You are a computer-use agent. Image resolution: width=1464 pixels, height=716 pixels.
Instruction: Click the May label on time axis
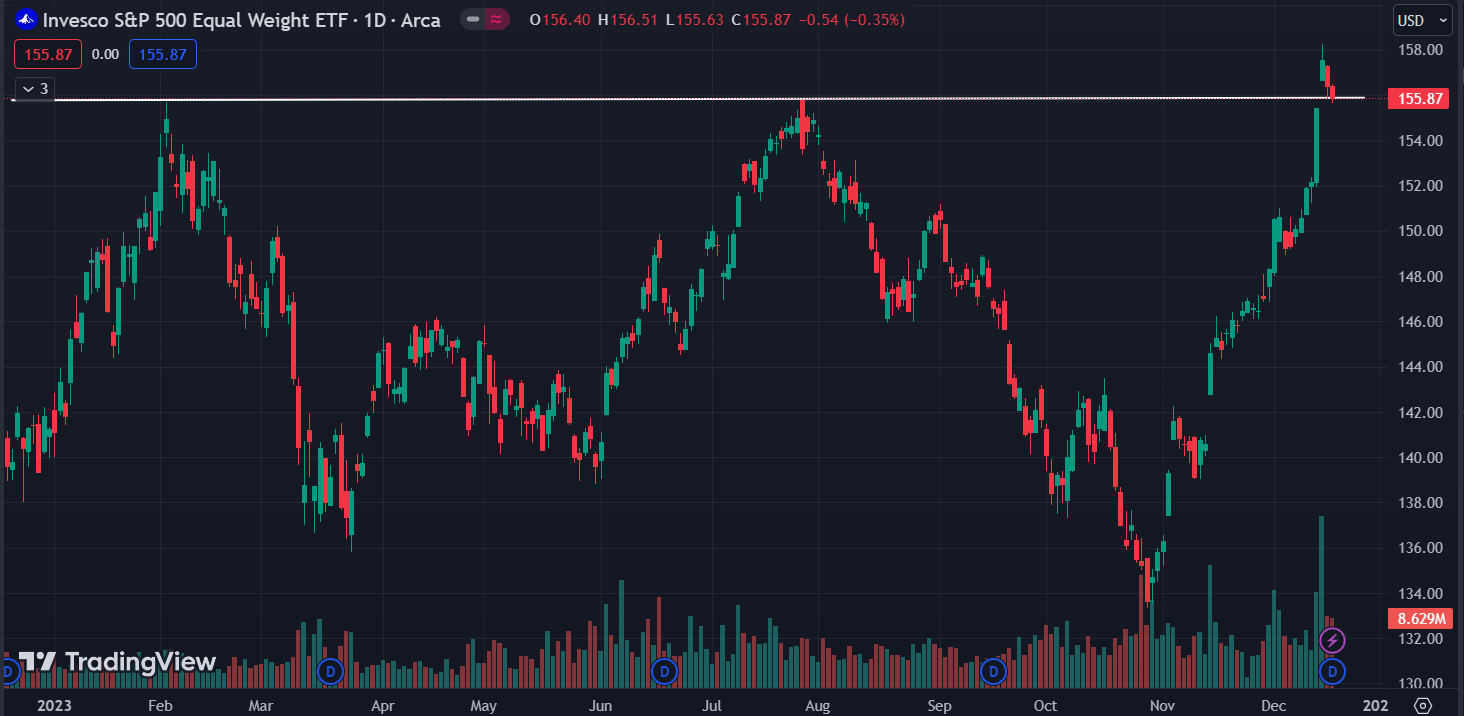click(483, 705)
